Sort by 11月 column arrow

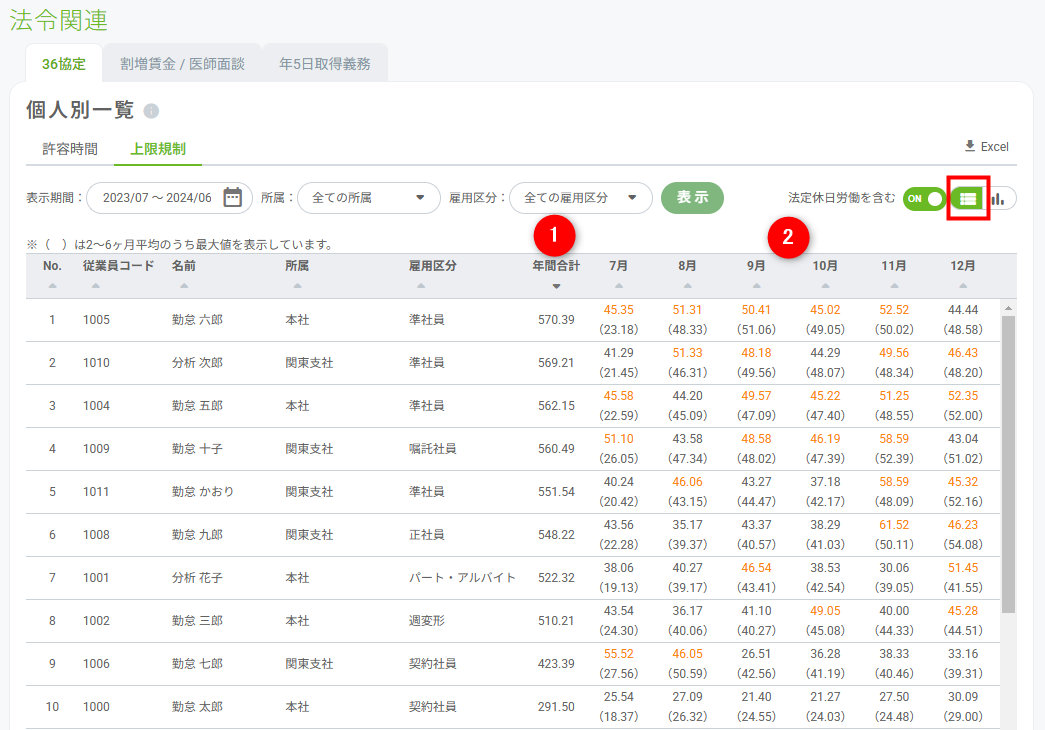894,286
